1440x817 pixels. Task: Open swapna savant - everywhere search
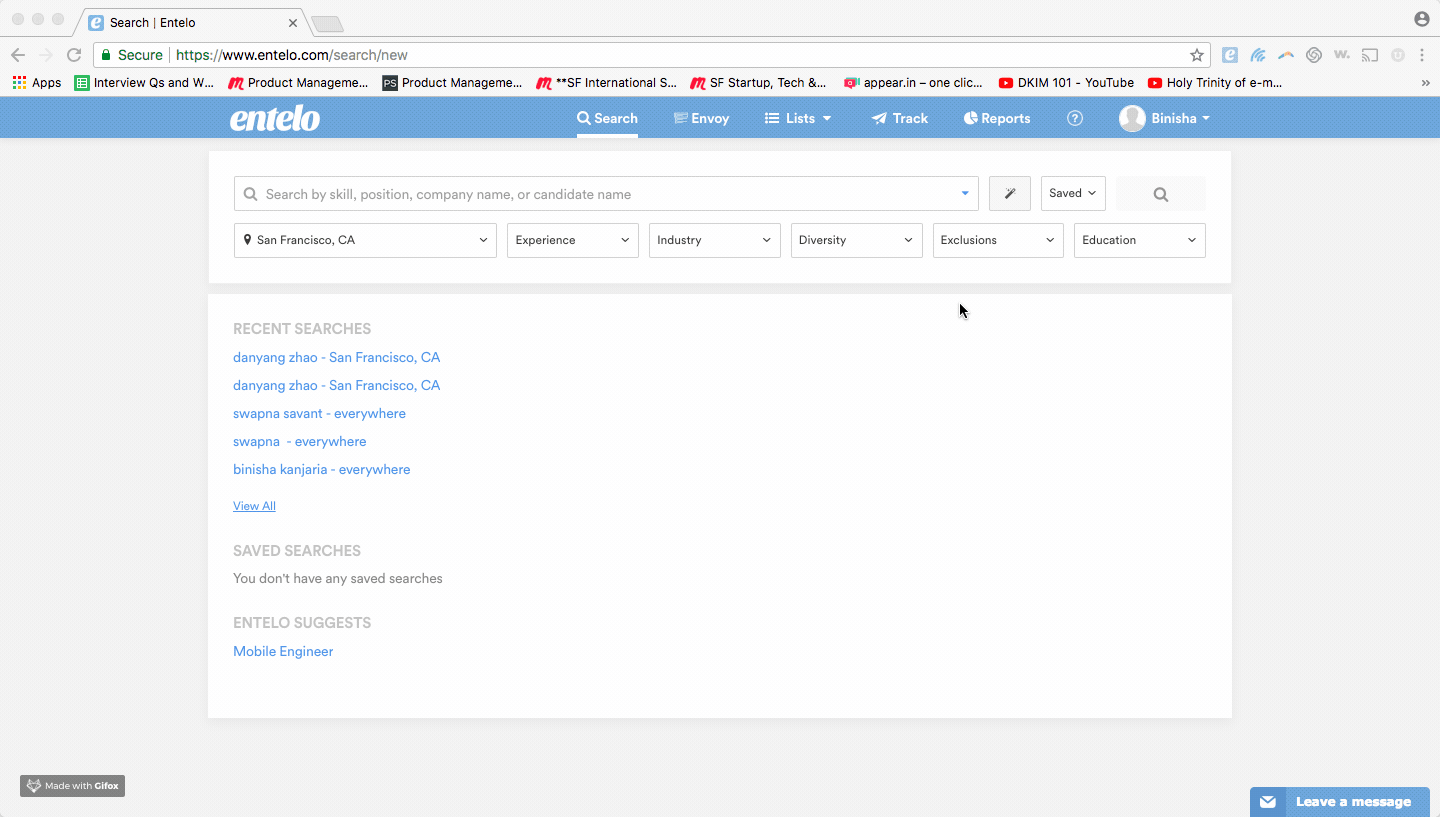pos(319,413)
